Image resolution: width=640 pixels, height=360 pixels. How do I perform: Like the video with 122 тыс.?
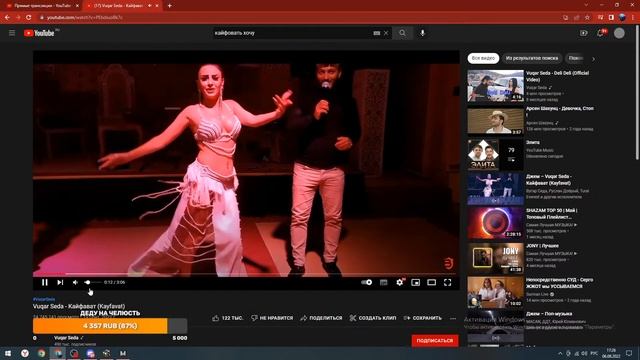[x=228, y=318]
